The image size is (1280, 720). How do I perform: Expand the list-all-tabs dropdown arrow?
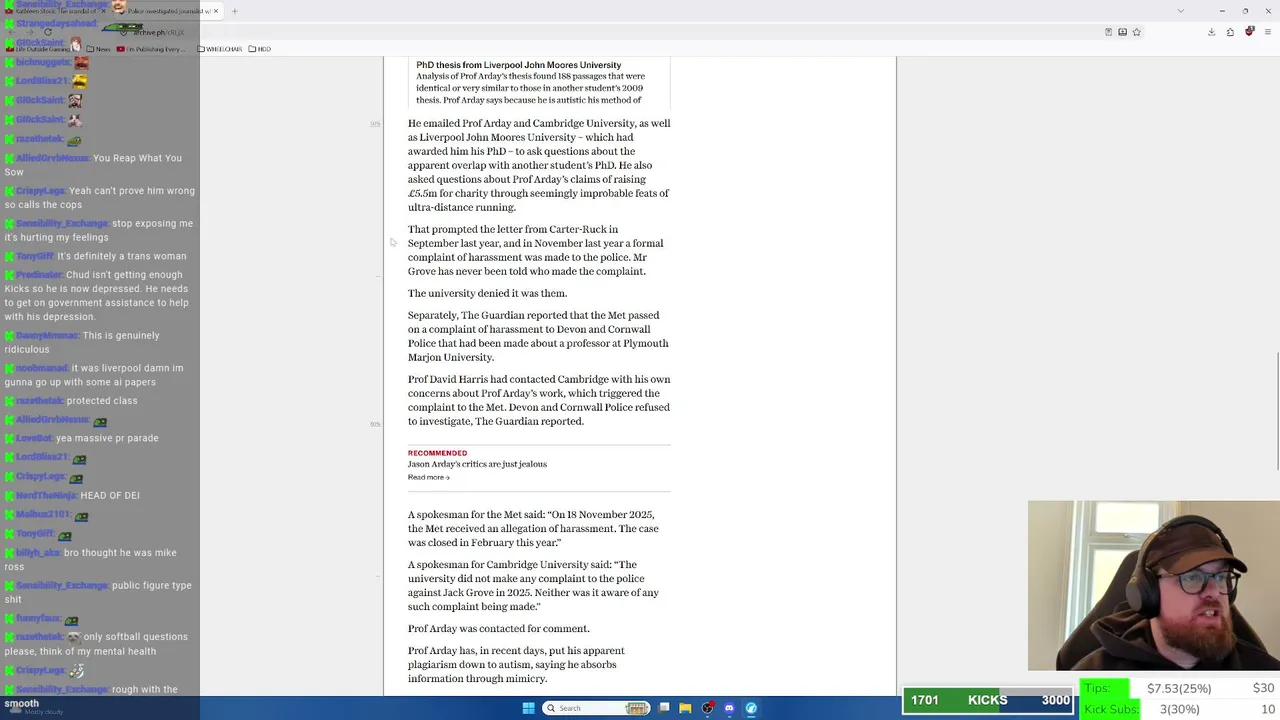(x=1180, y=11)
